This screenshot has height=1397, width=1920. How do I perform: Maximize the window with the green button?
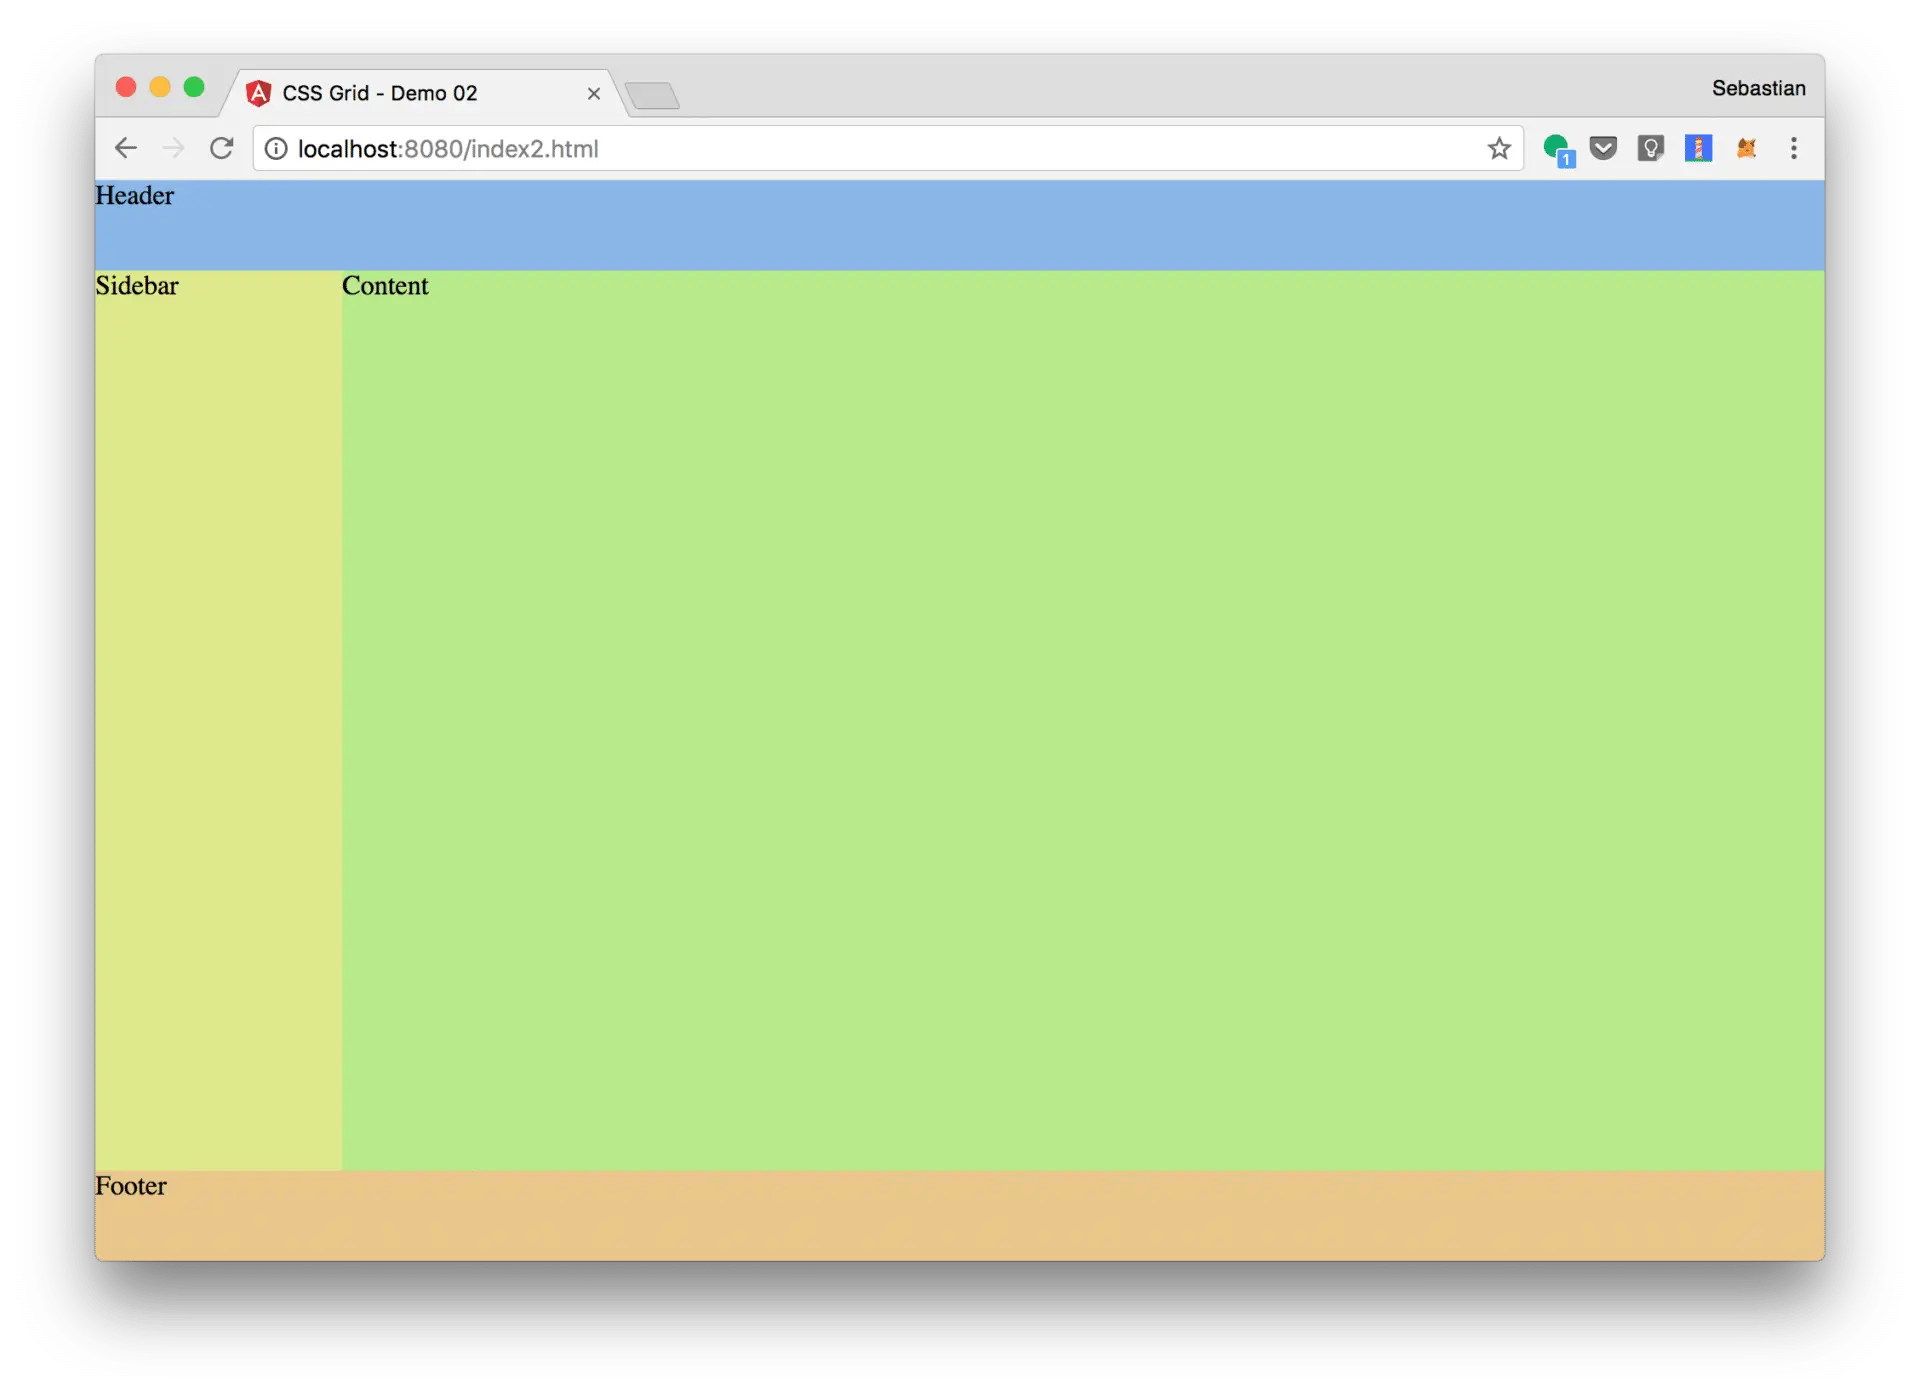coord(194,87)
